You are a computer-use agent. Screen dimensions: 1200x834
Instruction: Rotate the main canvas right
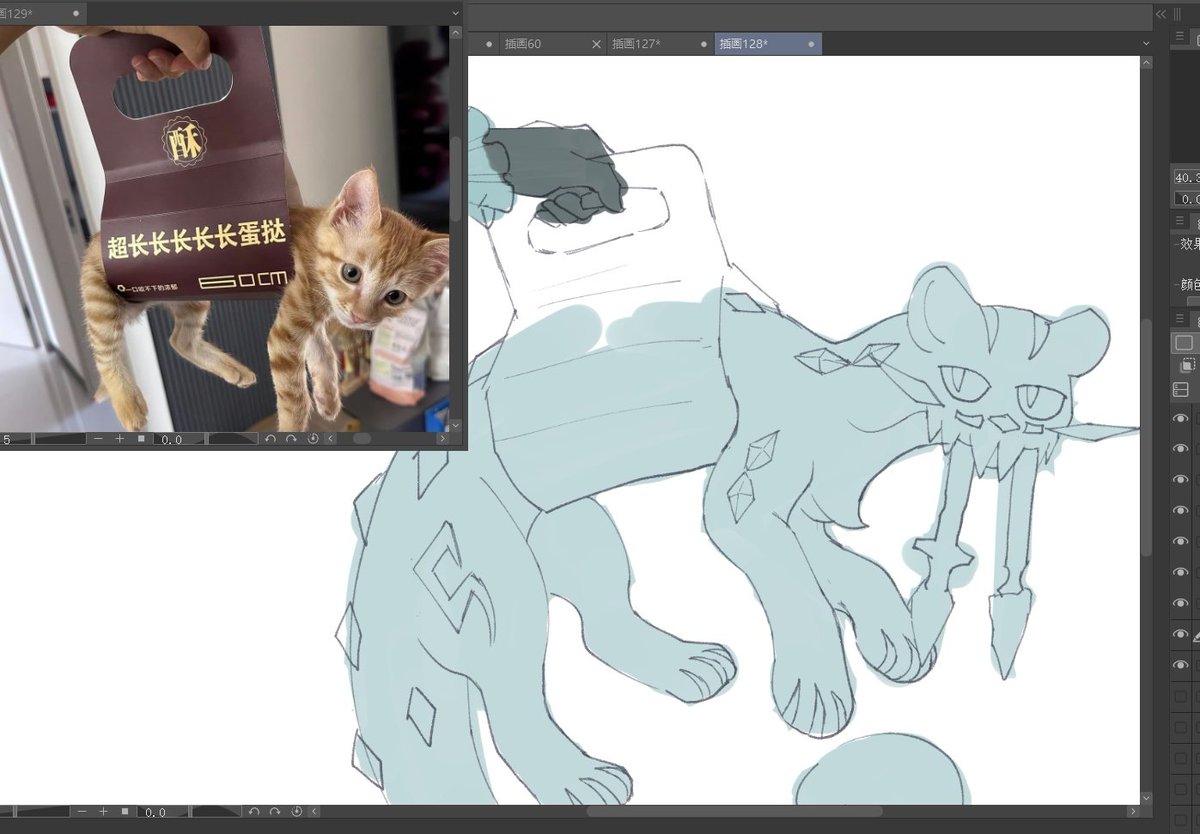[x=275, y=812]
